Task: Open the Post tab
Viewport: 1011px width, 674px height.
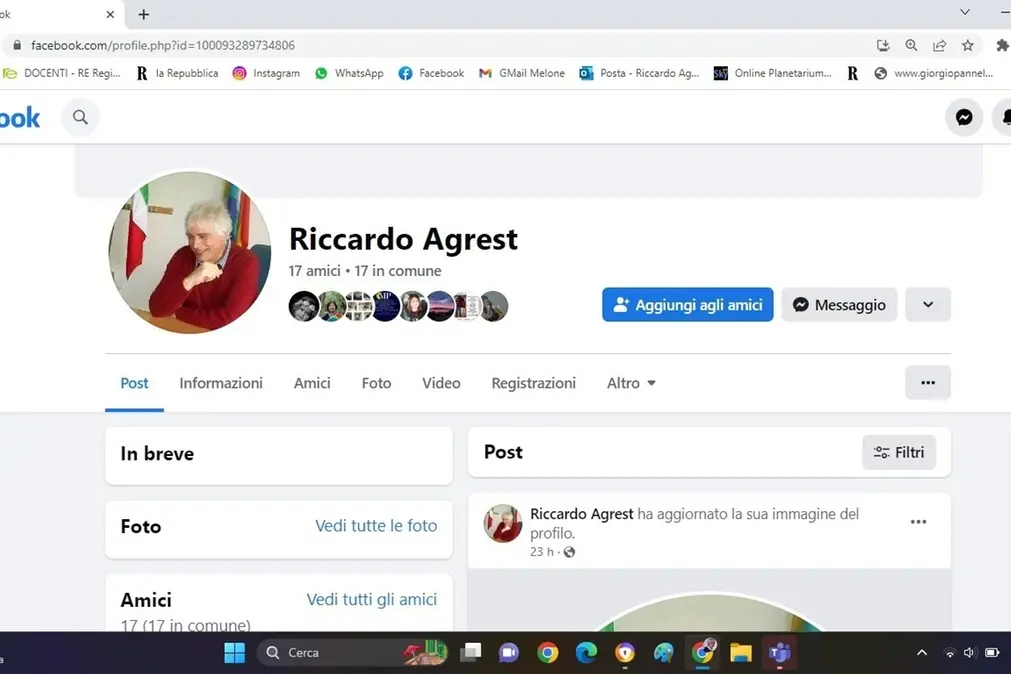Action: (134, 383)
